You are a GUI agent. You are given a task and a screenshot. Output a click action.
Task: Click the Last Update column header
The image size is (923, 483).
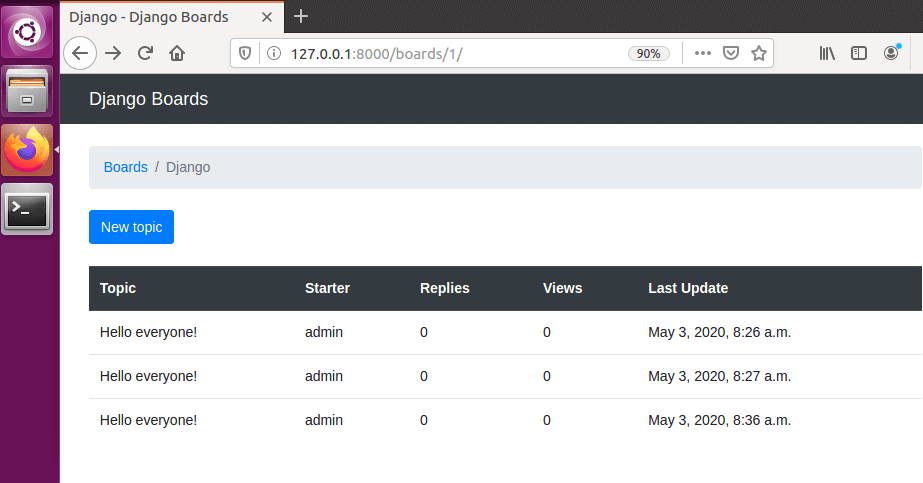click(688, 288)
